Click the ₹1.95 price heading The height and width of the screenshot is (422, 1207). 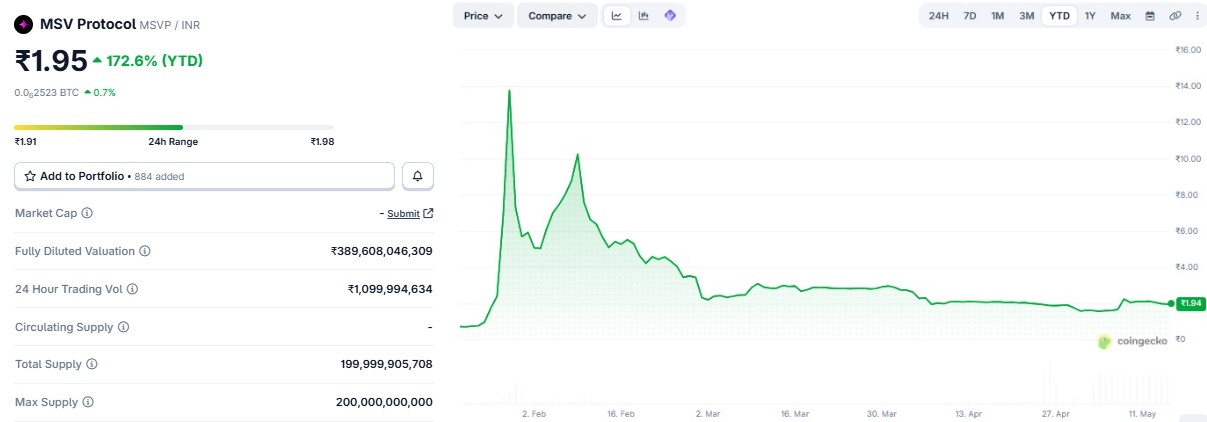pyautogui.click(x=51, y=61)
